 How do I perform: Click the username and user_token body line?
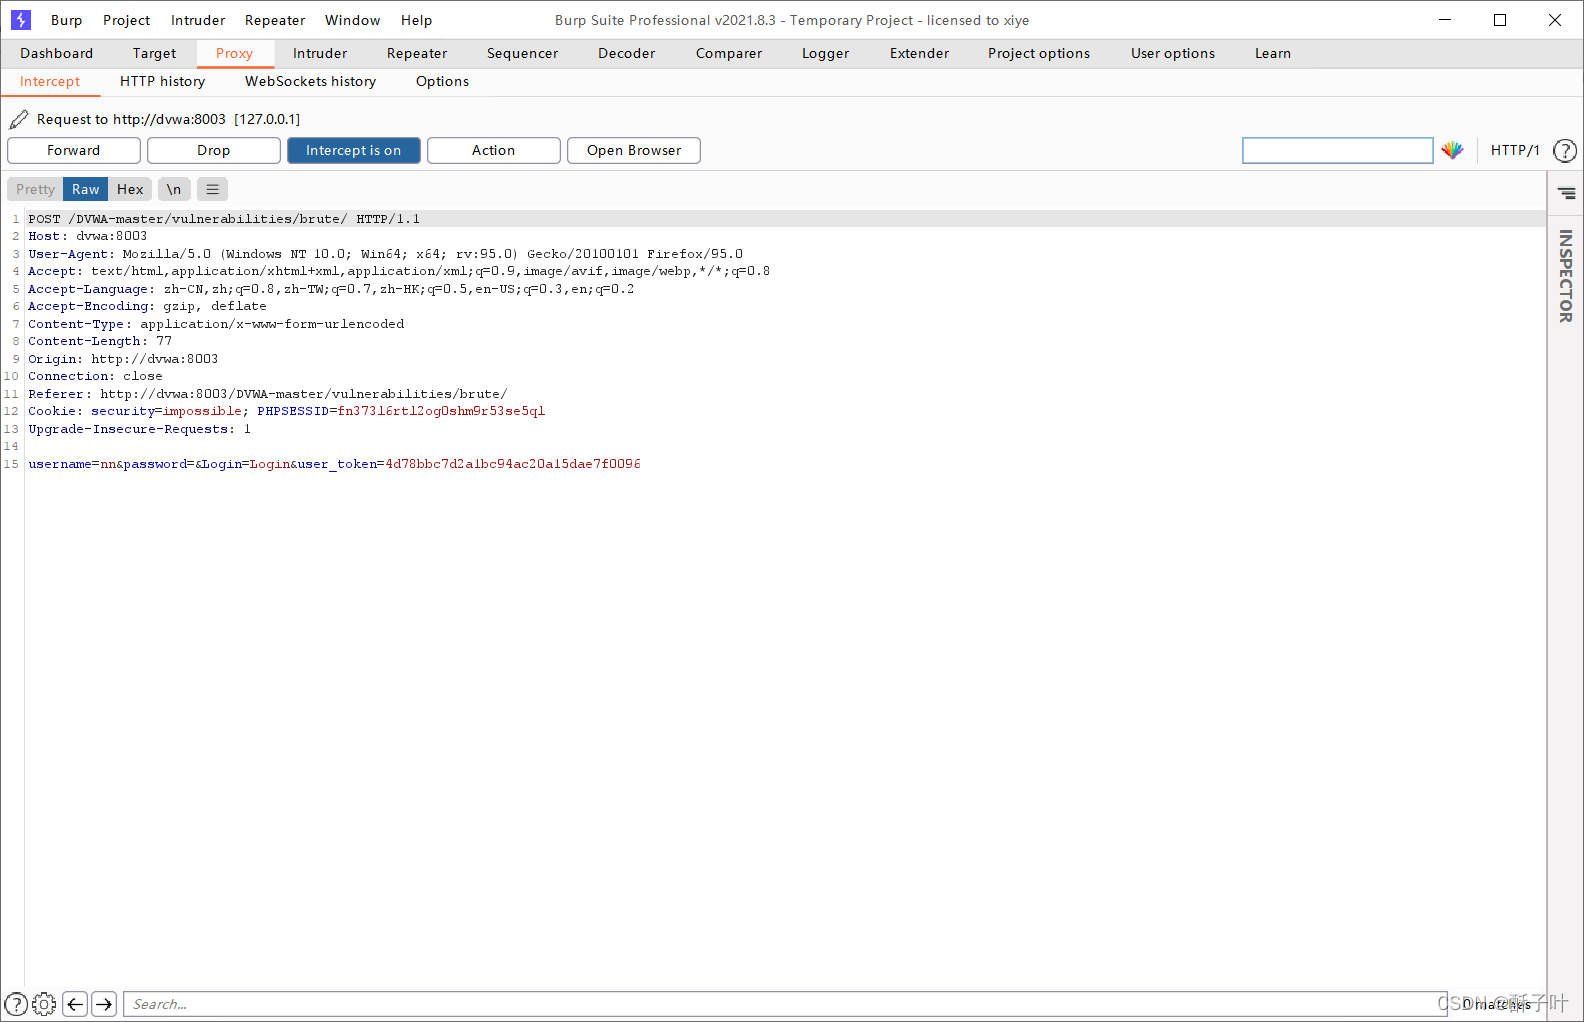[335, 464]
